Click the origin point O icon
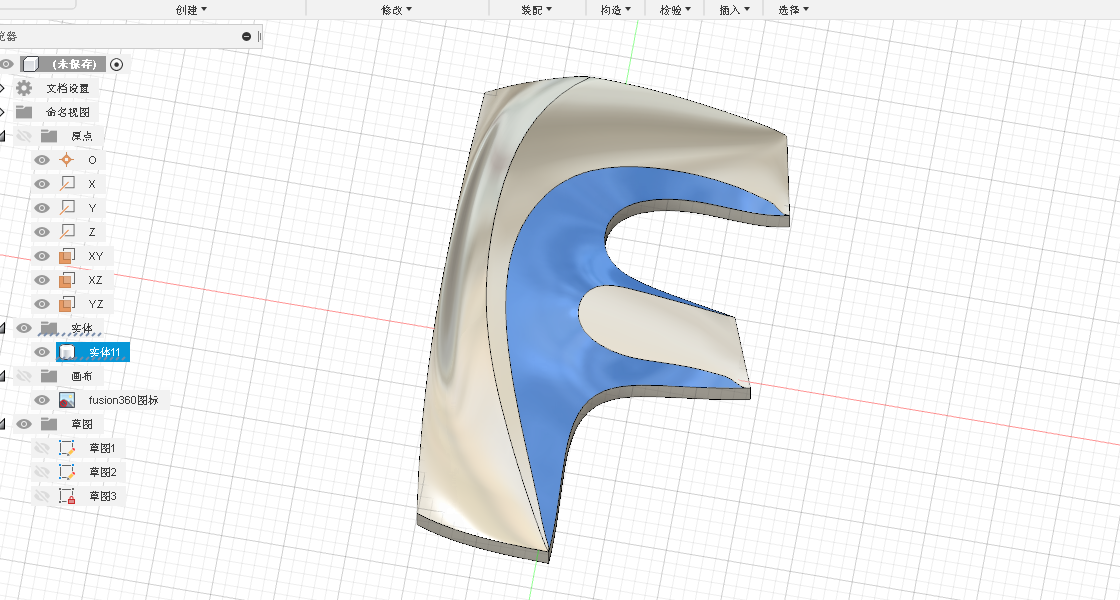This screenshot has width=1120, height=600. 66,160
